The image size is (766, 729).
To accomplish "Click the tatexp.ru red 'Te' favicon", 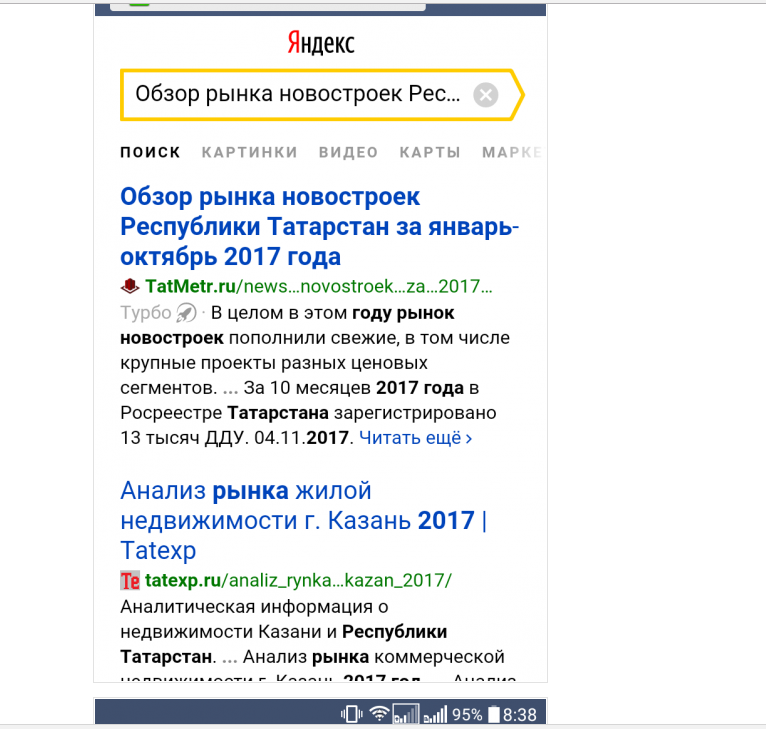I will click(x=130, y=580).
